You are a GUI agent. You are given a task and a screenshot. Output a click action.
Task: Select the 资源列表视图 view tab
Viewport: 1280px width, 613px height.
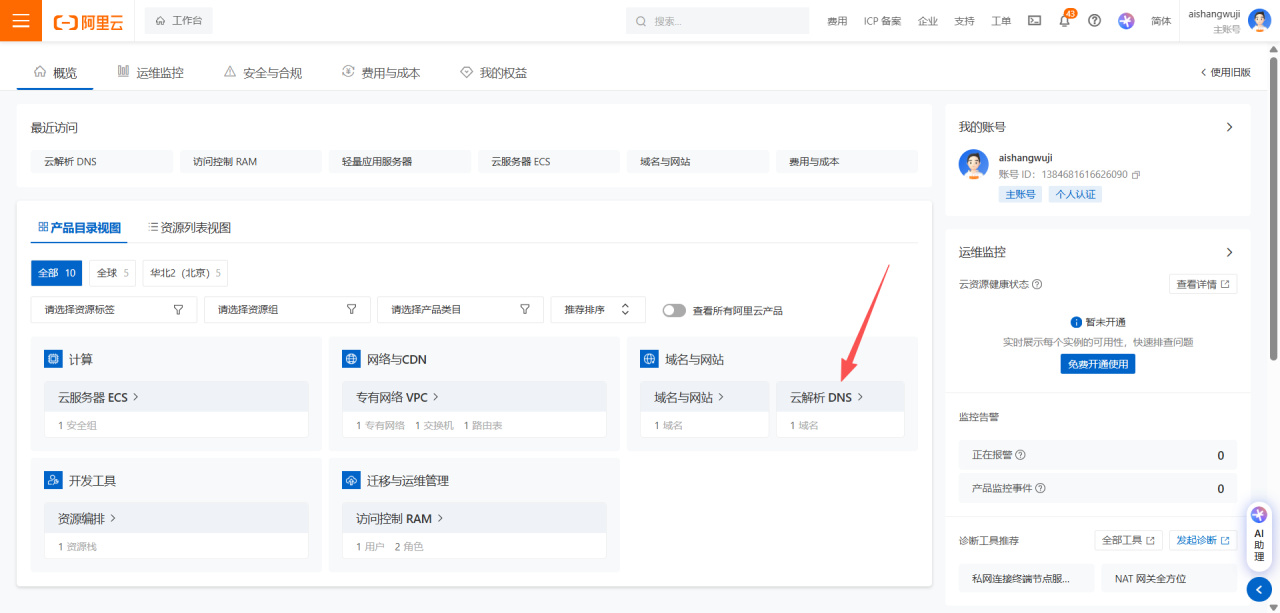[x=189, y=227]
